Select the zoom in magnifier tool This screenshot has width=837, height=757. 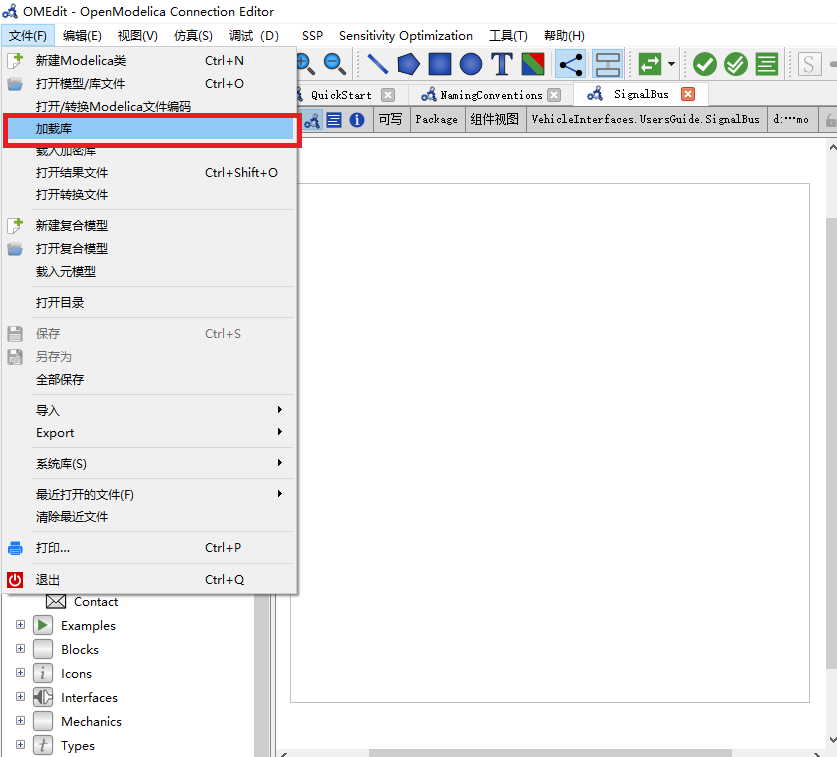click(304, 62)
